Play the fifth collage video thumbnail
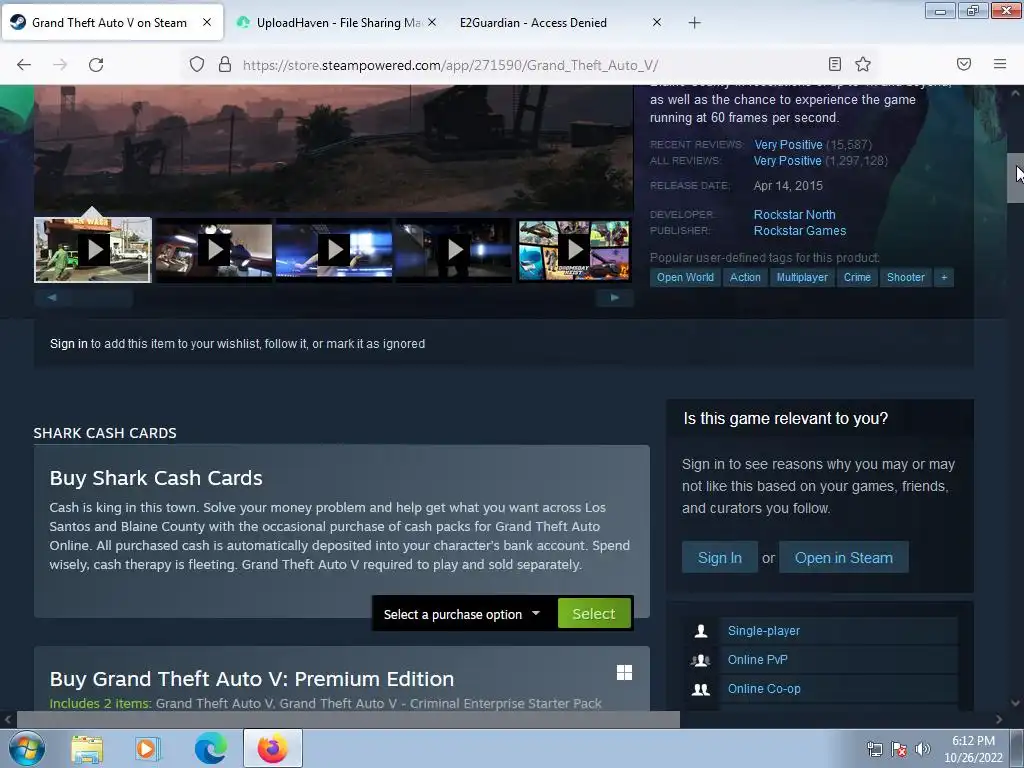Screen dimensions: 1024x768 pyautogui.click(x=574, y=249)
